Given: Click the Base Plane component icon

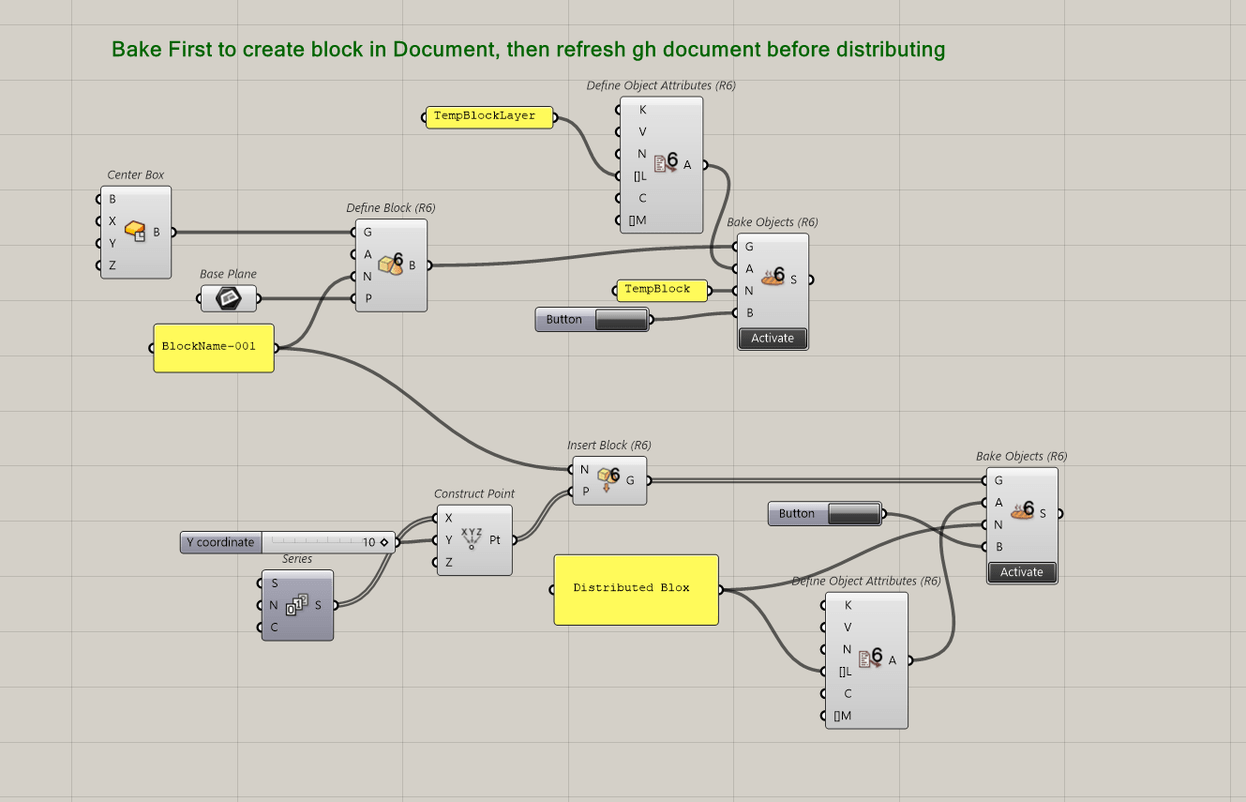Looking at the screenshot, I should [228, 297].
